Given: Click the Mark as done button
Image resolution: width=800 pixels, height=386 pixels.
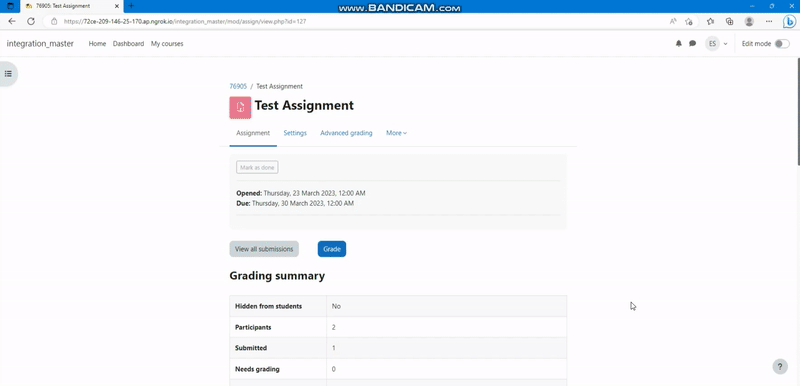Looking at the screenshot, I should [x=257, y=167].
